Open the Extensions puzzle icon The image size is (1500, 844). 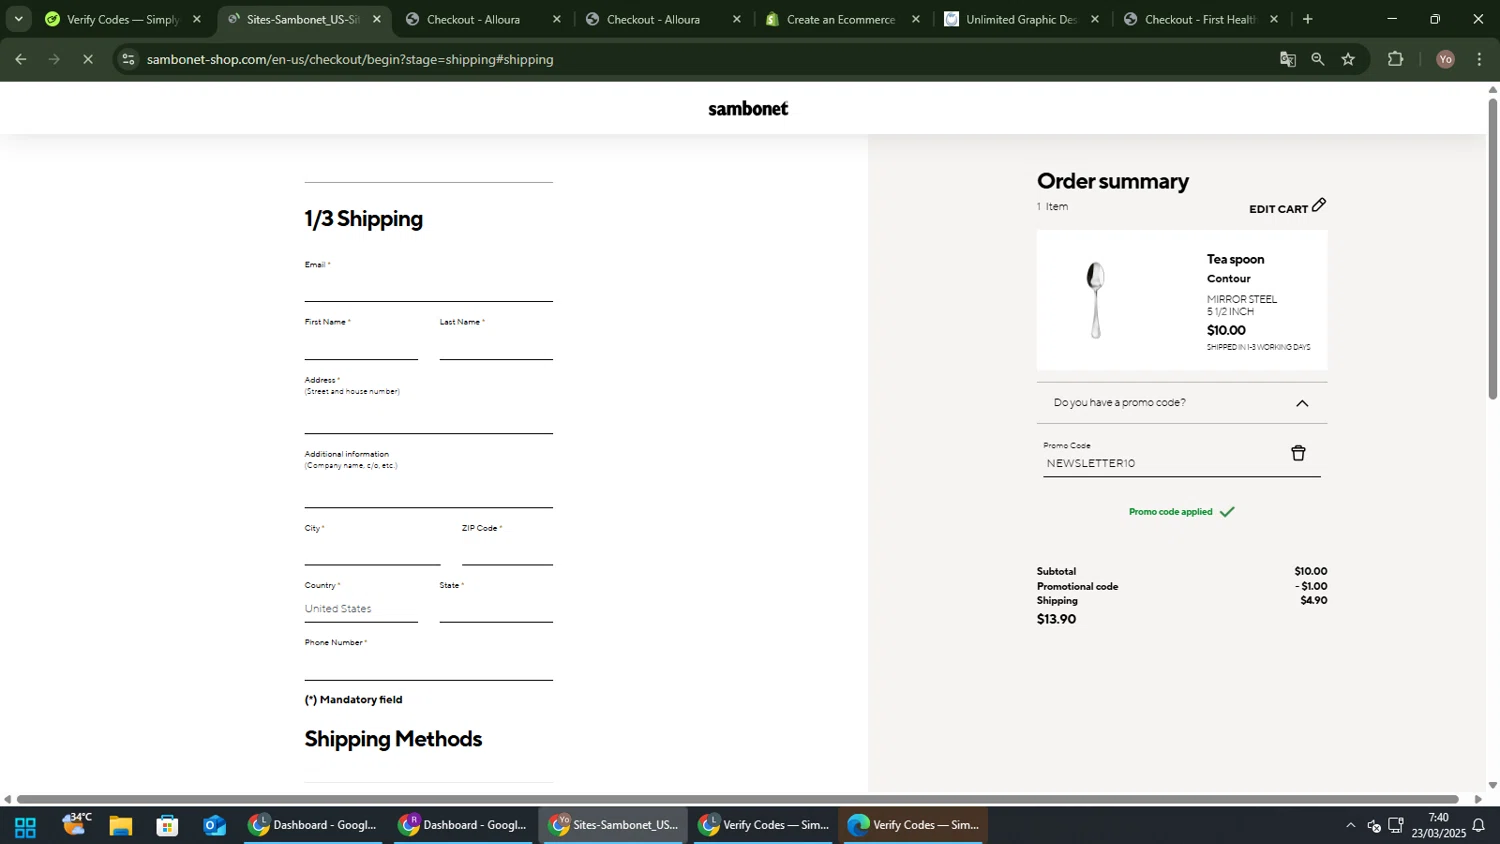tap(1396, 59)
